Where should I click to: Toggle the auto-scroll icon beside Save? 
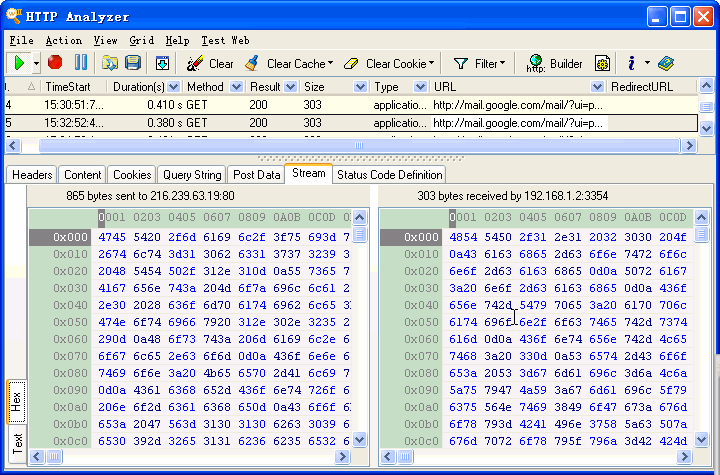click(163, 63)
